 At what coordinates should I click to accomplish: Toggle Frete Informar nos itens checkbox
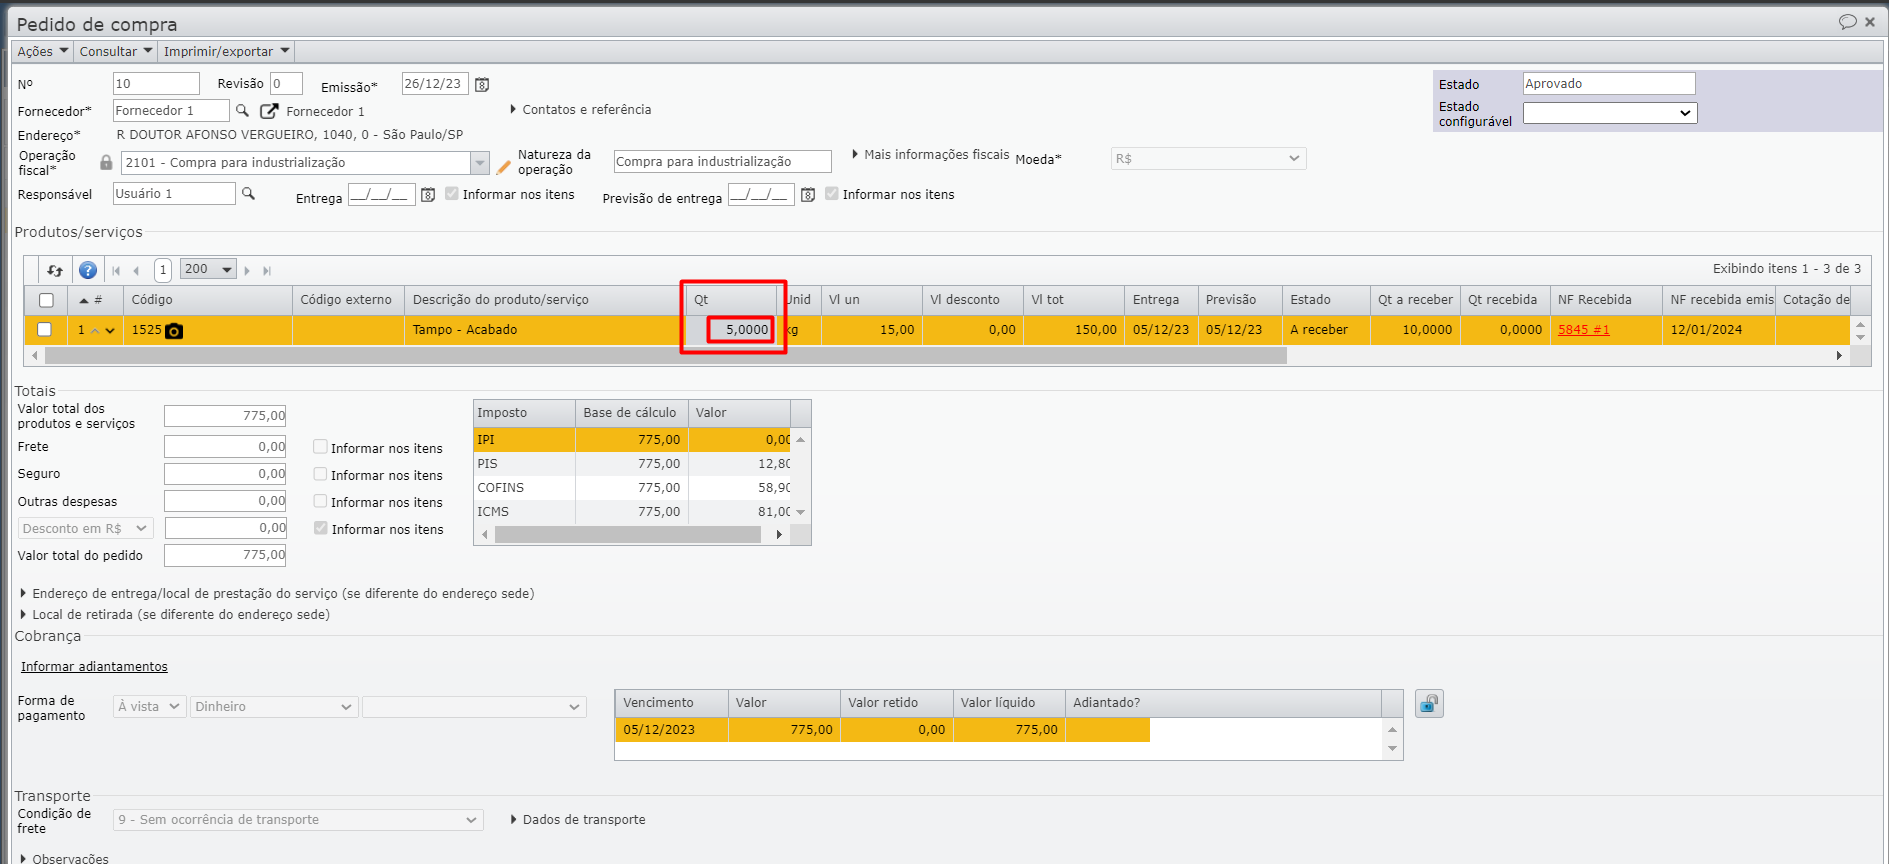pyautogui.click(x=320, y=447)
